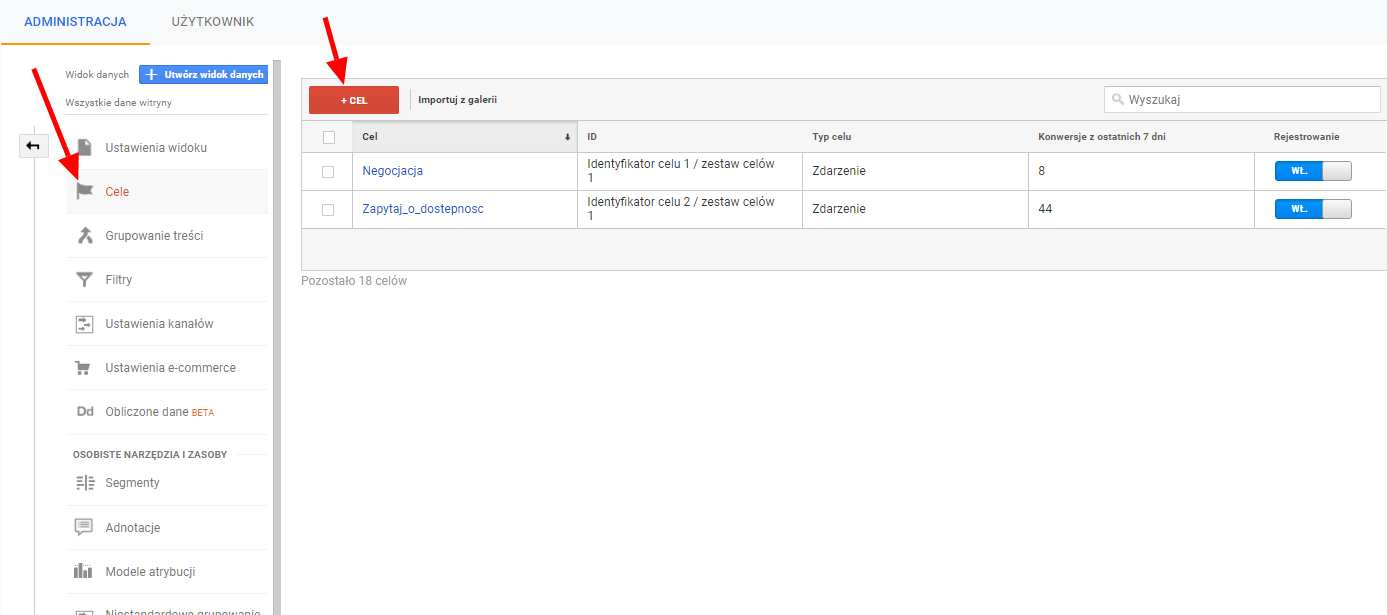This screenshot has width=1387, height=615.
Task: Click the Pozostało 18 celów text
Action: 354,281
